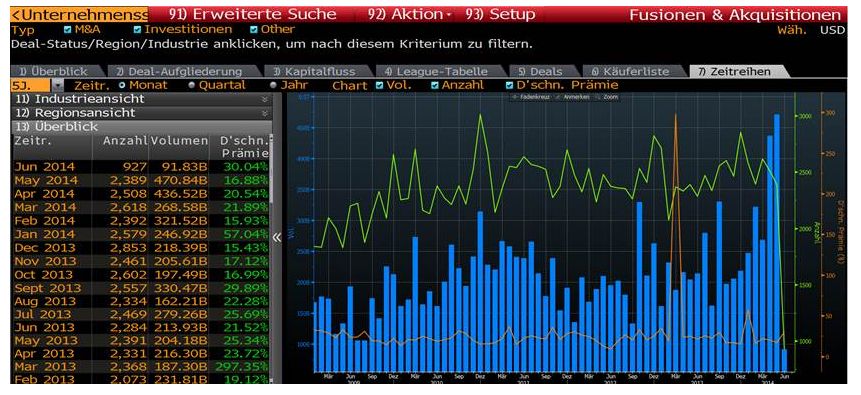Click the Oct 2013 row label
Viewport: 861px width, 395px height.
tap(44, 275)
